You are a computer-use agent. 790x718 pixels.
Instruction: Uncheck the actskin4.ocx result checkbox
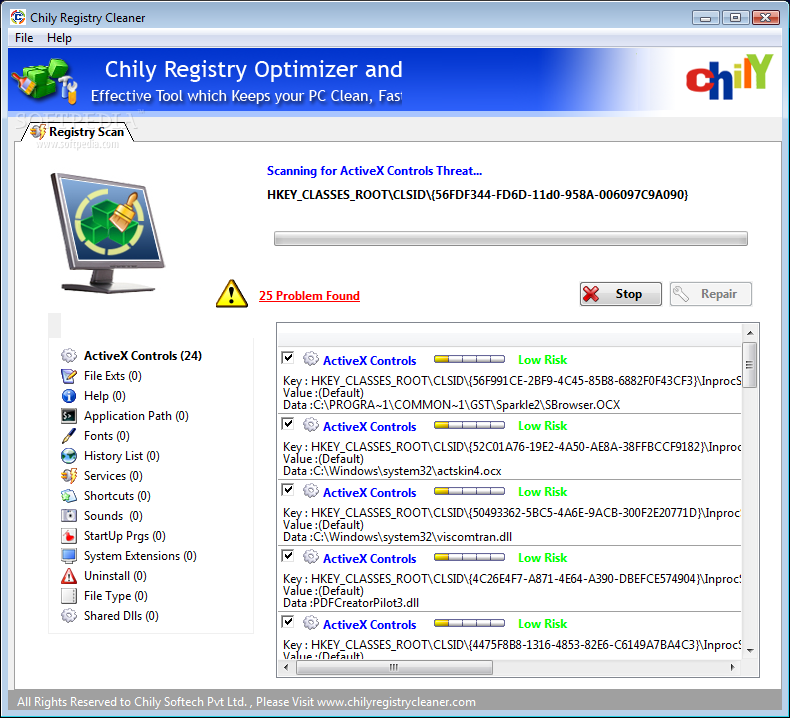click(288, 424)
